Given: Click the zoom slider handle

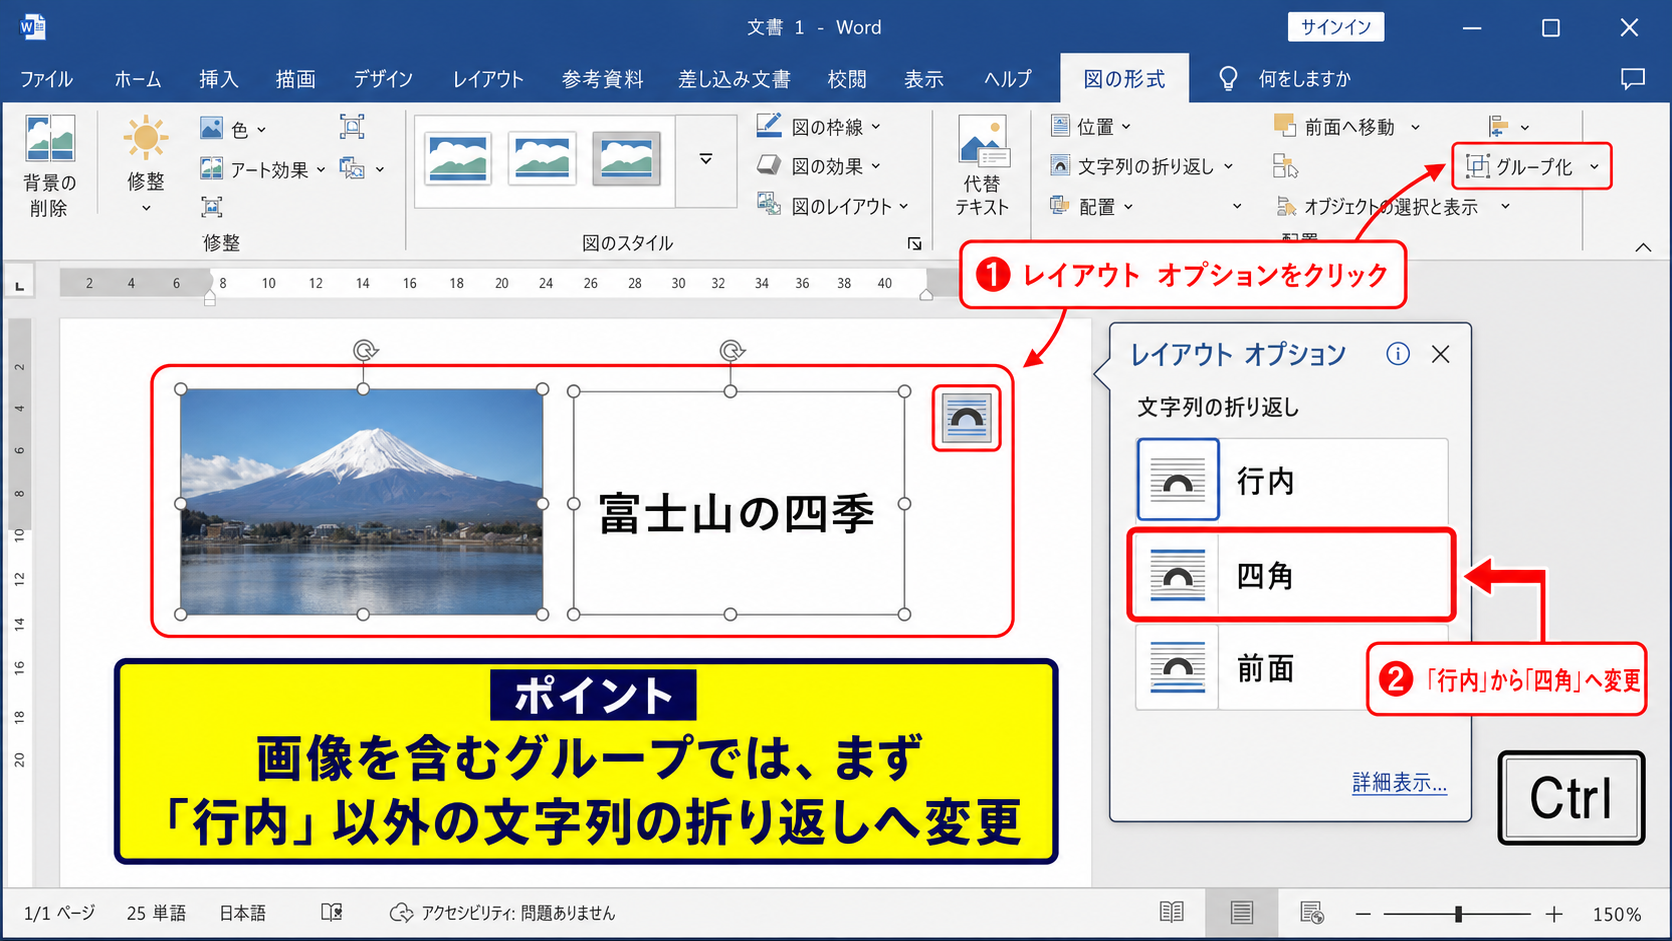Looking at the screenshot, I should coord(1458,913).
